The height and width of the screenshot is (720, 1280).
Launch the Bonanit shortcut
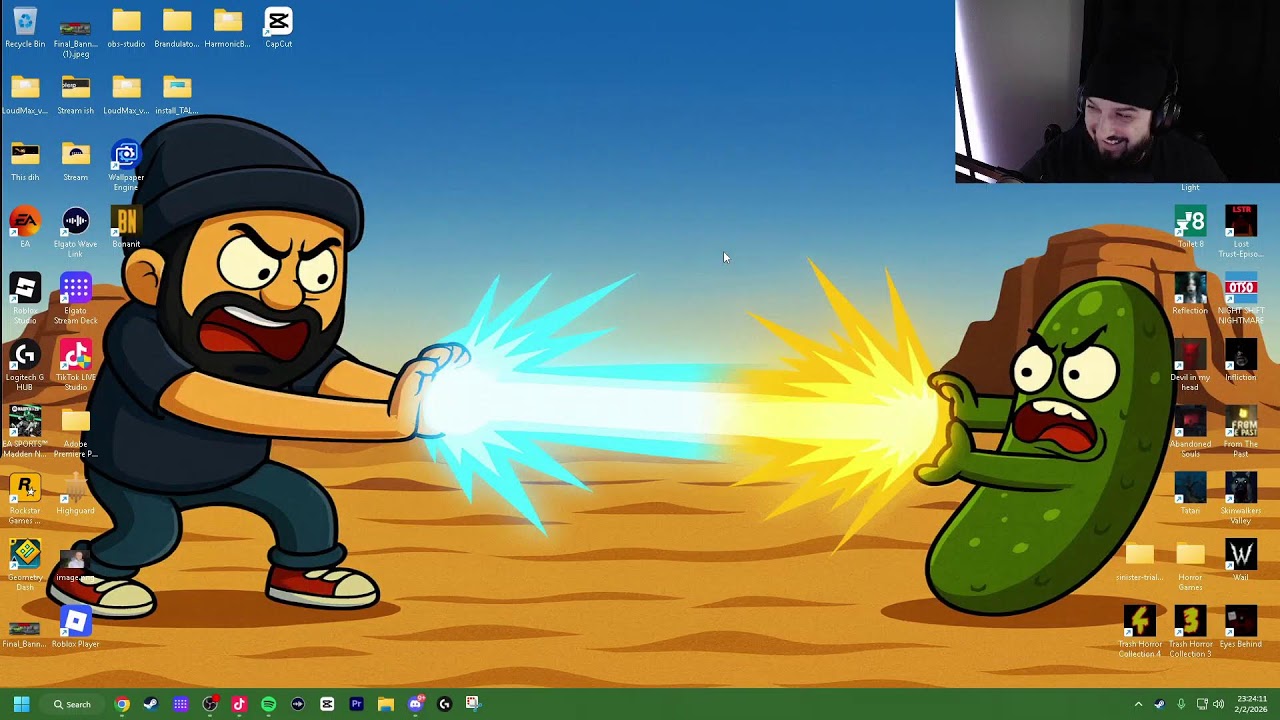point(126,227)
